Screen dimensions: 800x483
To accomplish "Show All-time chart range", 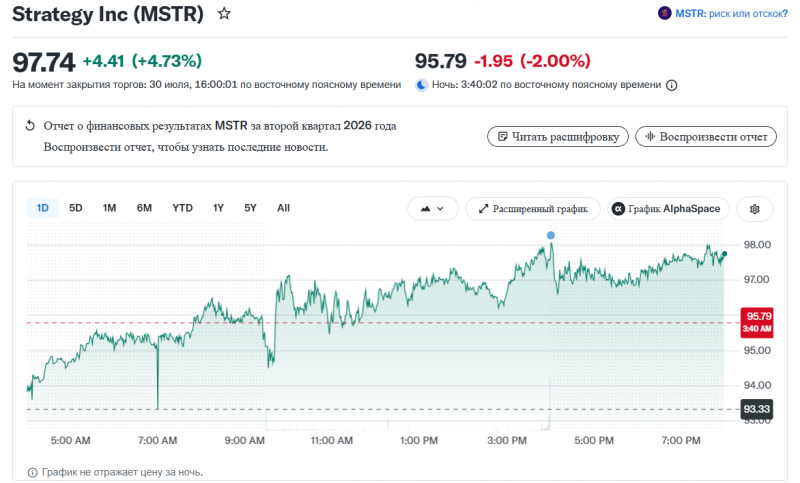I will click(x=283, y=208).
